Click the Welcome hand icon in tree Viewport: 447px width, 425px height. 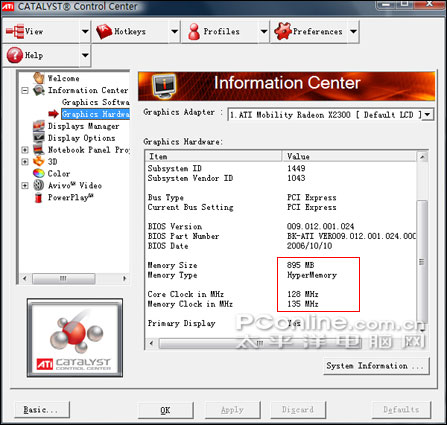point(39,78)
